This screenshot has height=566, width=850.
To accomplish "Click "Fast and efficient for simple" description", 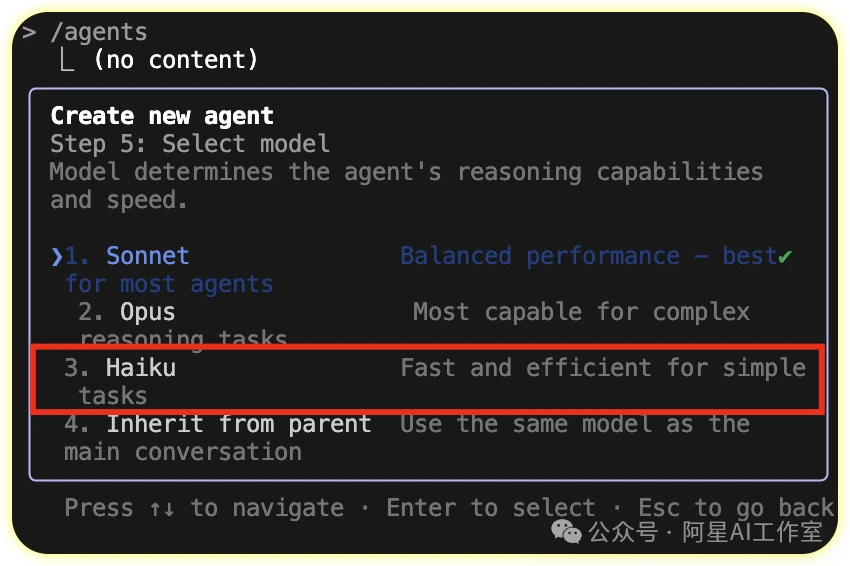I will coord(602,368).
